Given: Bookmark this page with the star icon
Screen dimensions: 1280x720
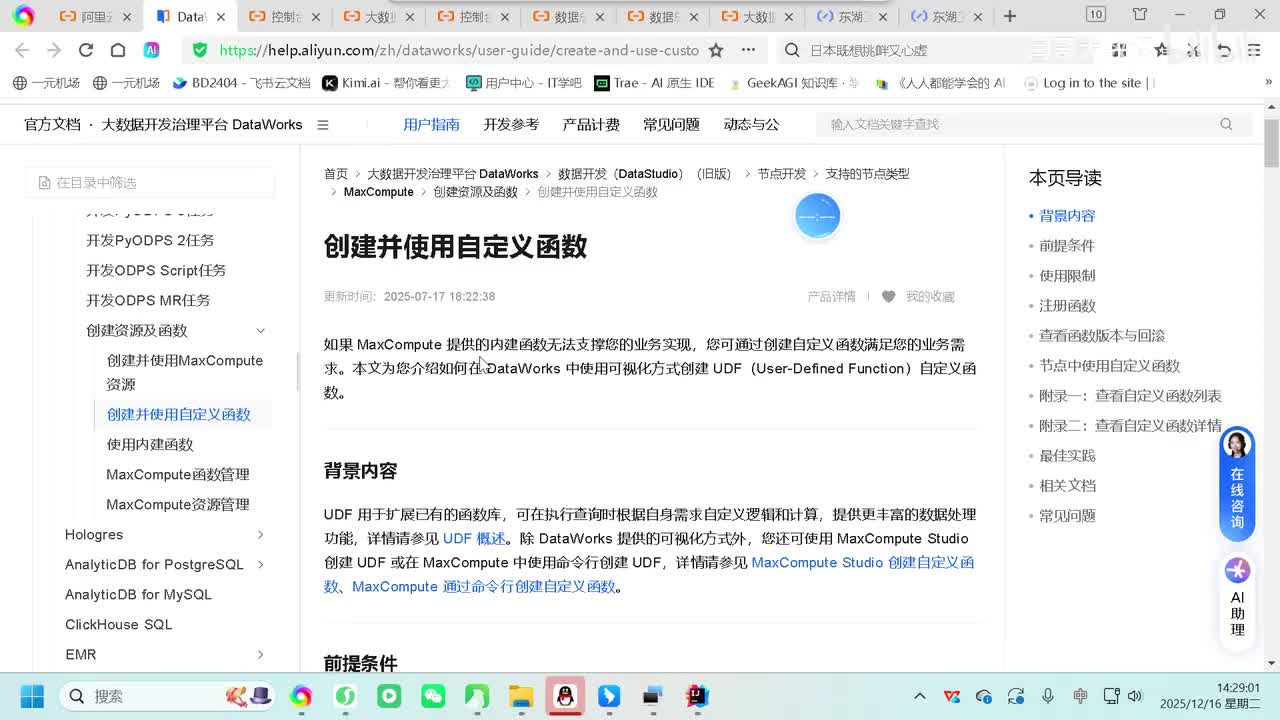Looking at the screenshot, I should (716, 50).
